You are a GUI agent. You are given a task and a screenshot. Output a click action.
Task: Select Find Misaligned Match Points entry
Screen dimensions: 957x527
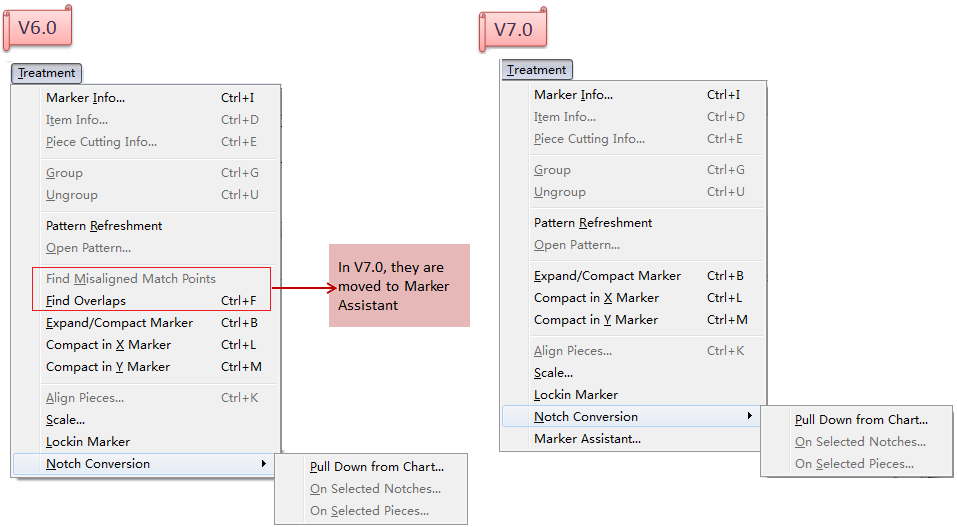[x=130, y=279]
